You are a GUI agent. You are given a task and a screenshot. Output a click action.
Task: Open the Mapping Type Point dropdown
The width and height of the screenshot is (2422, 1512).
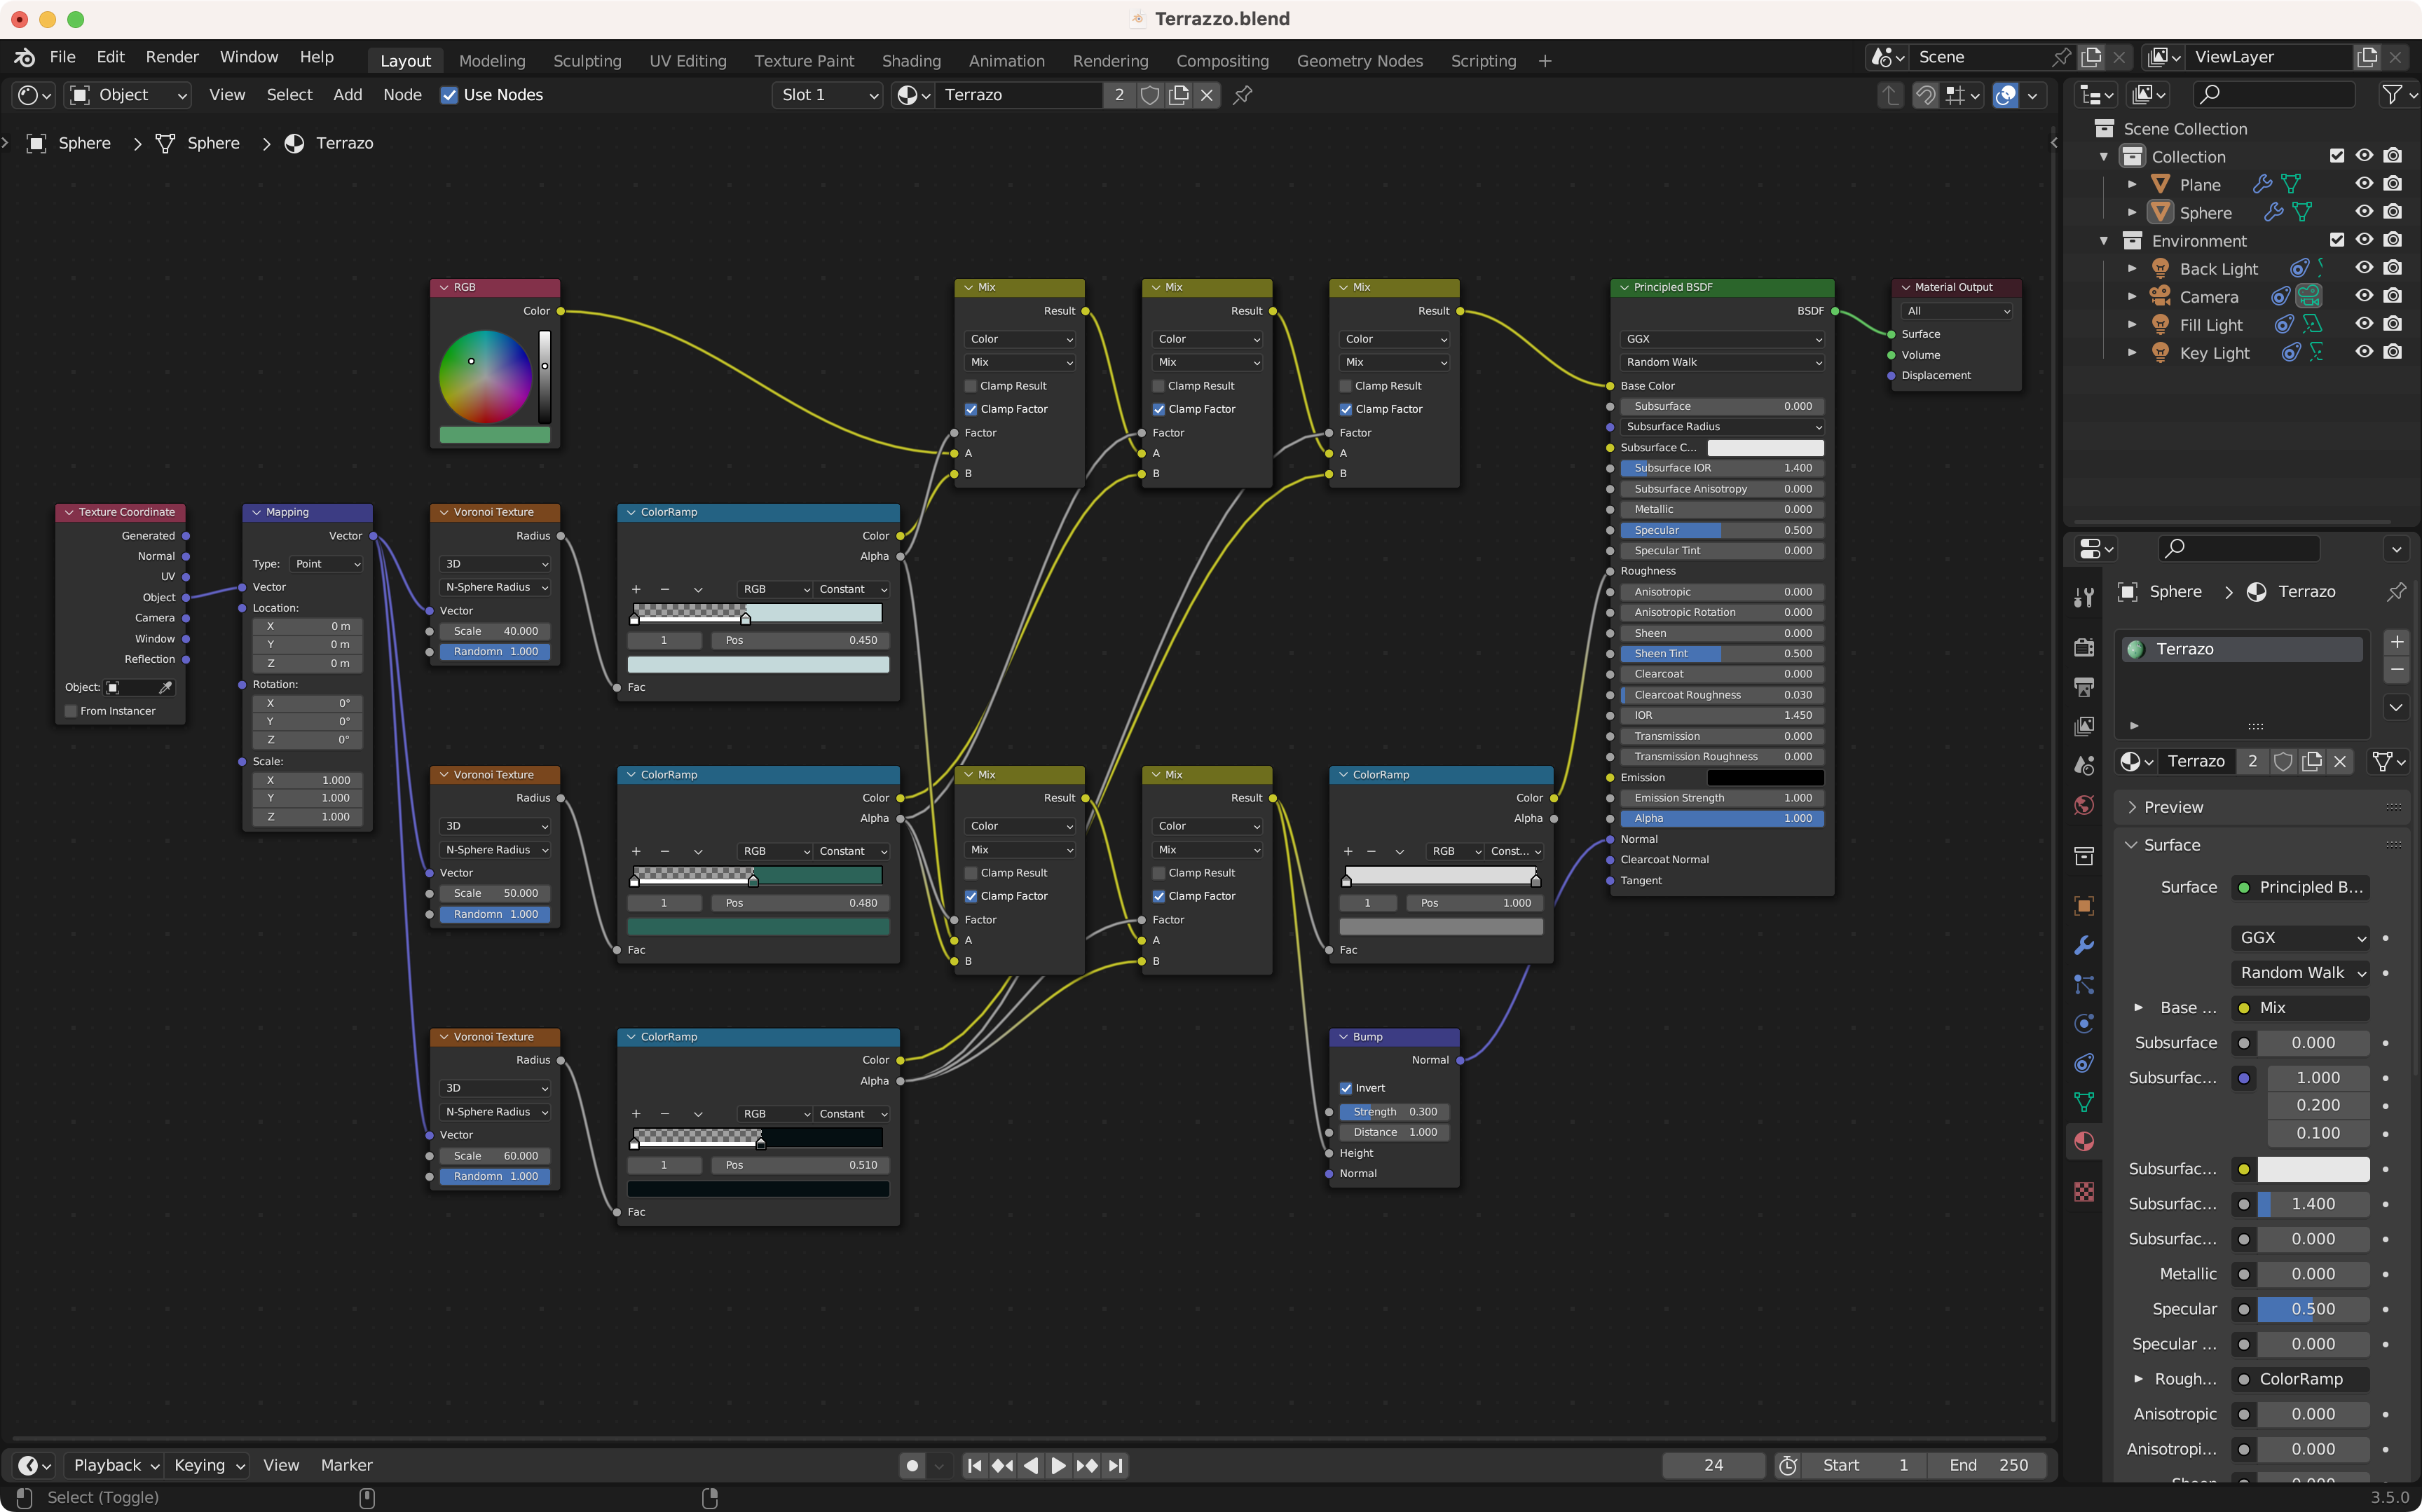pyautogui.click(x=327, y=564)
